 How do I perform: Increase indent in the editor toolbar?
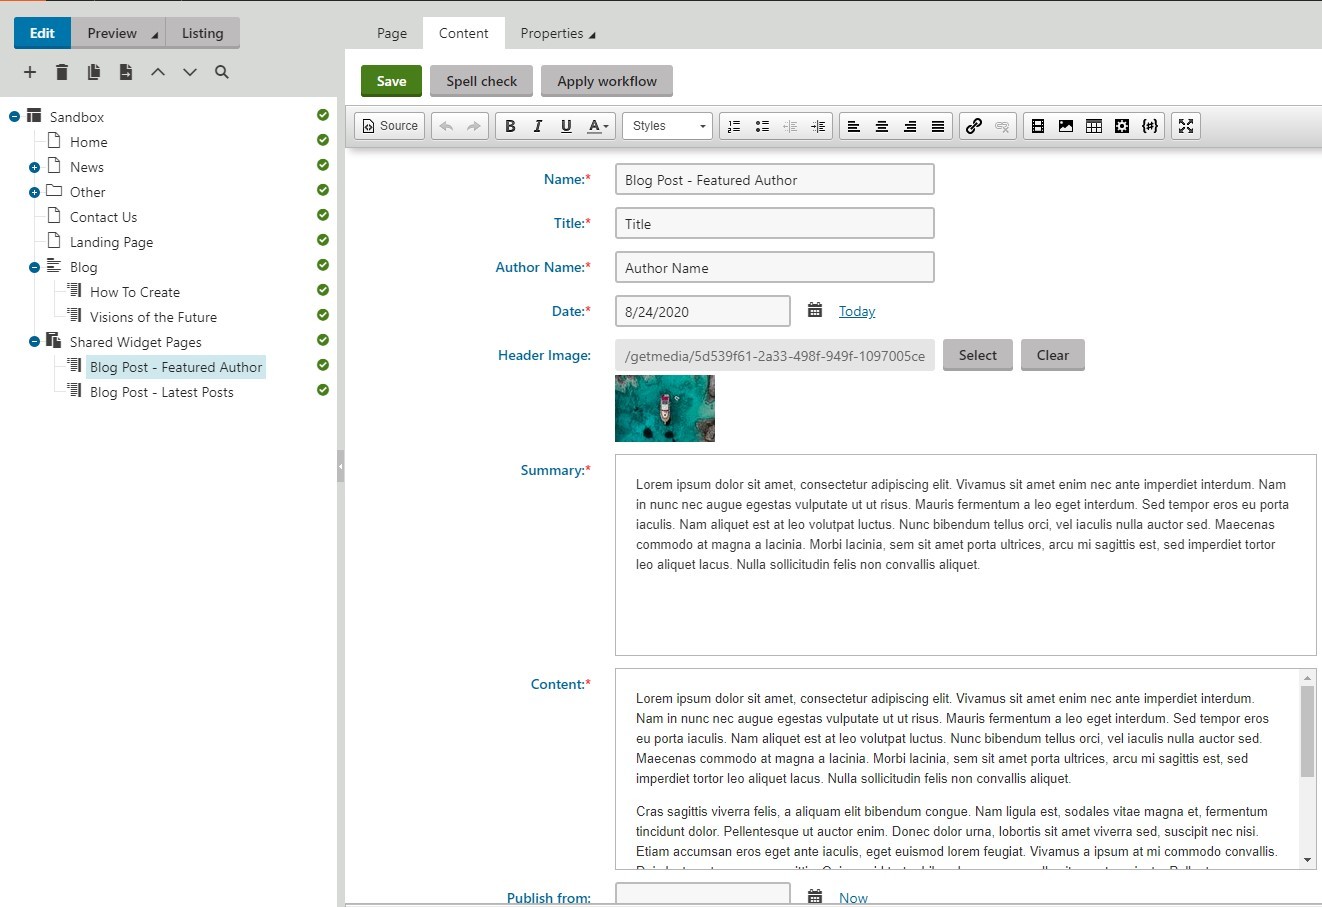(x=818, y=126)
